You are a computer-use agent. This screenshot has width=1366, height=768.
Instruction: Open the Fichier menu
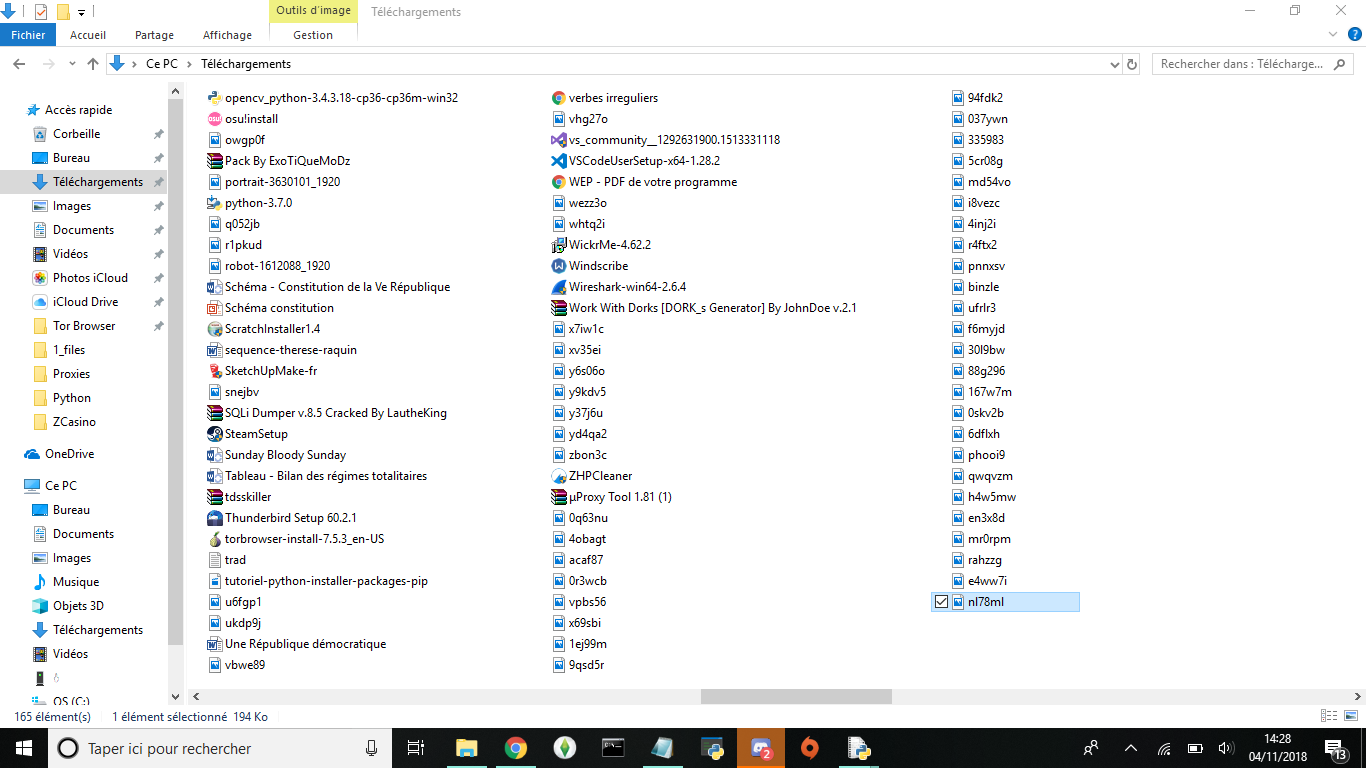tap(28, 35)
